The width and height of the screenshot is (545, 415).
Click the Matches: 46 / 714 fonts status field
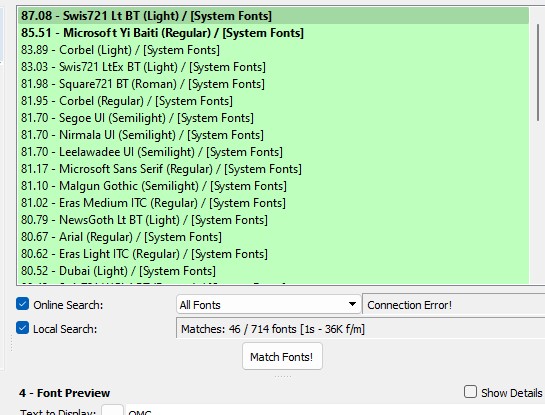(x=361, y=328)
